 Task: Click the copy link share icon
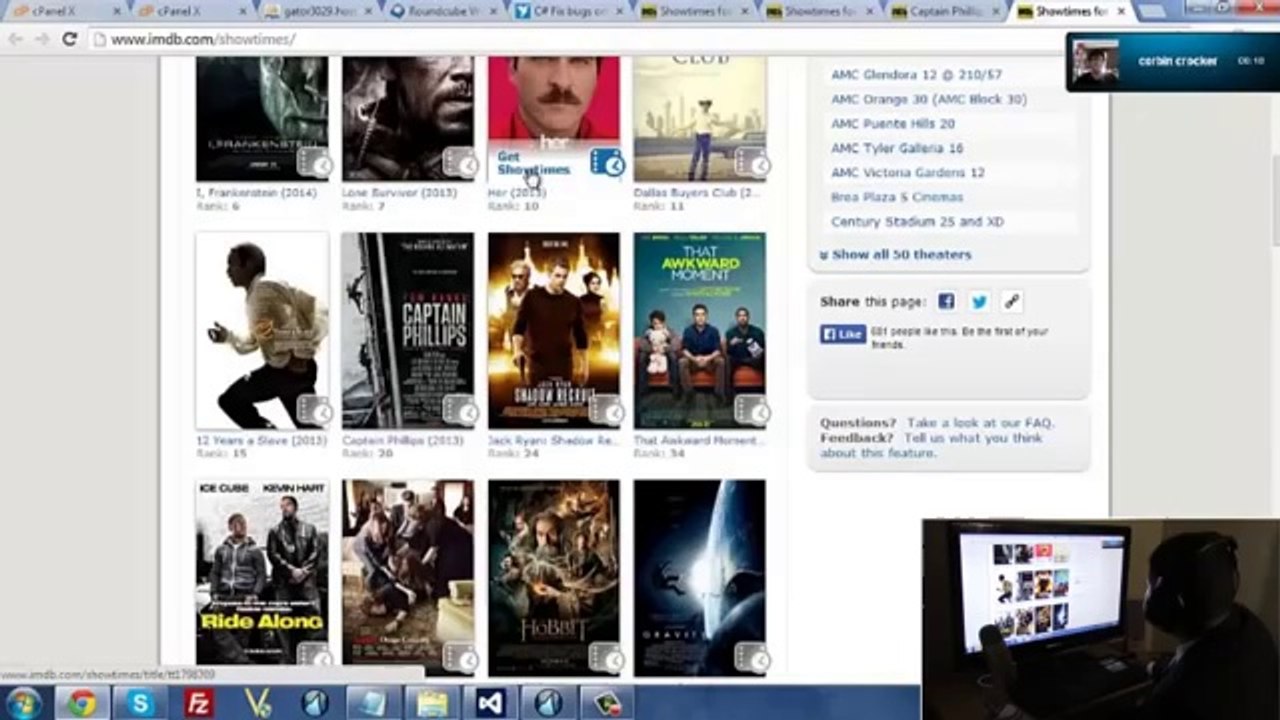[1012, 301]
